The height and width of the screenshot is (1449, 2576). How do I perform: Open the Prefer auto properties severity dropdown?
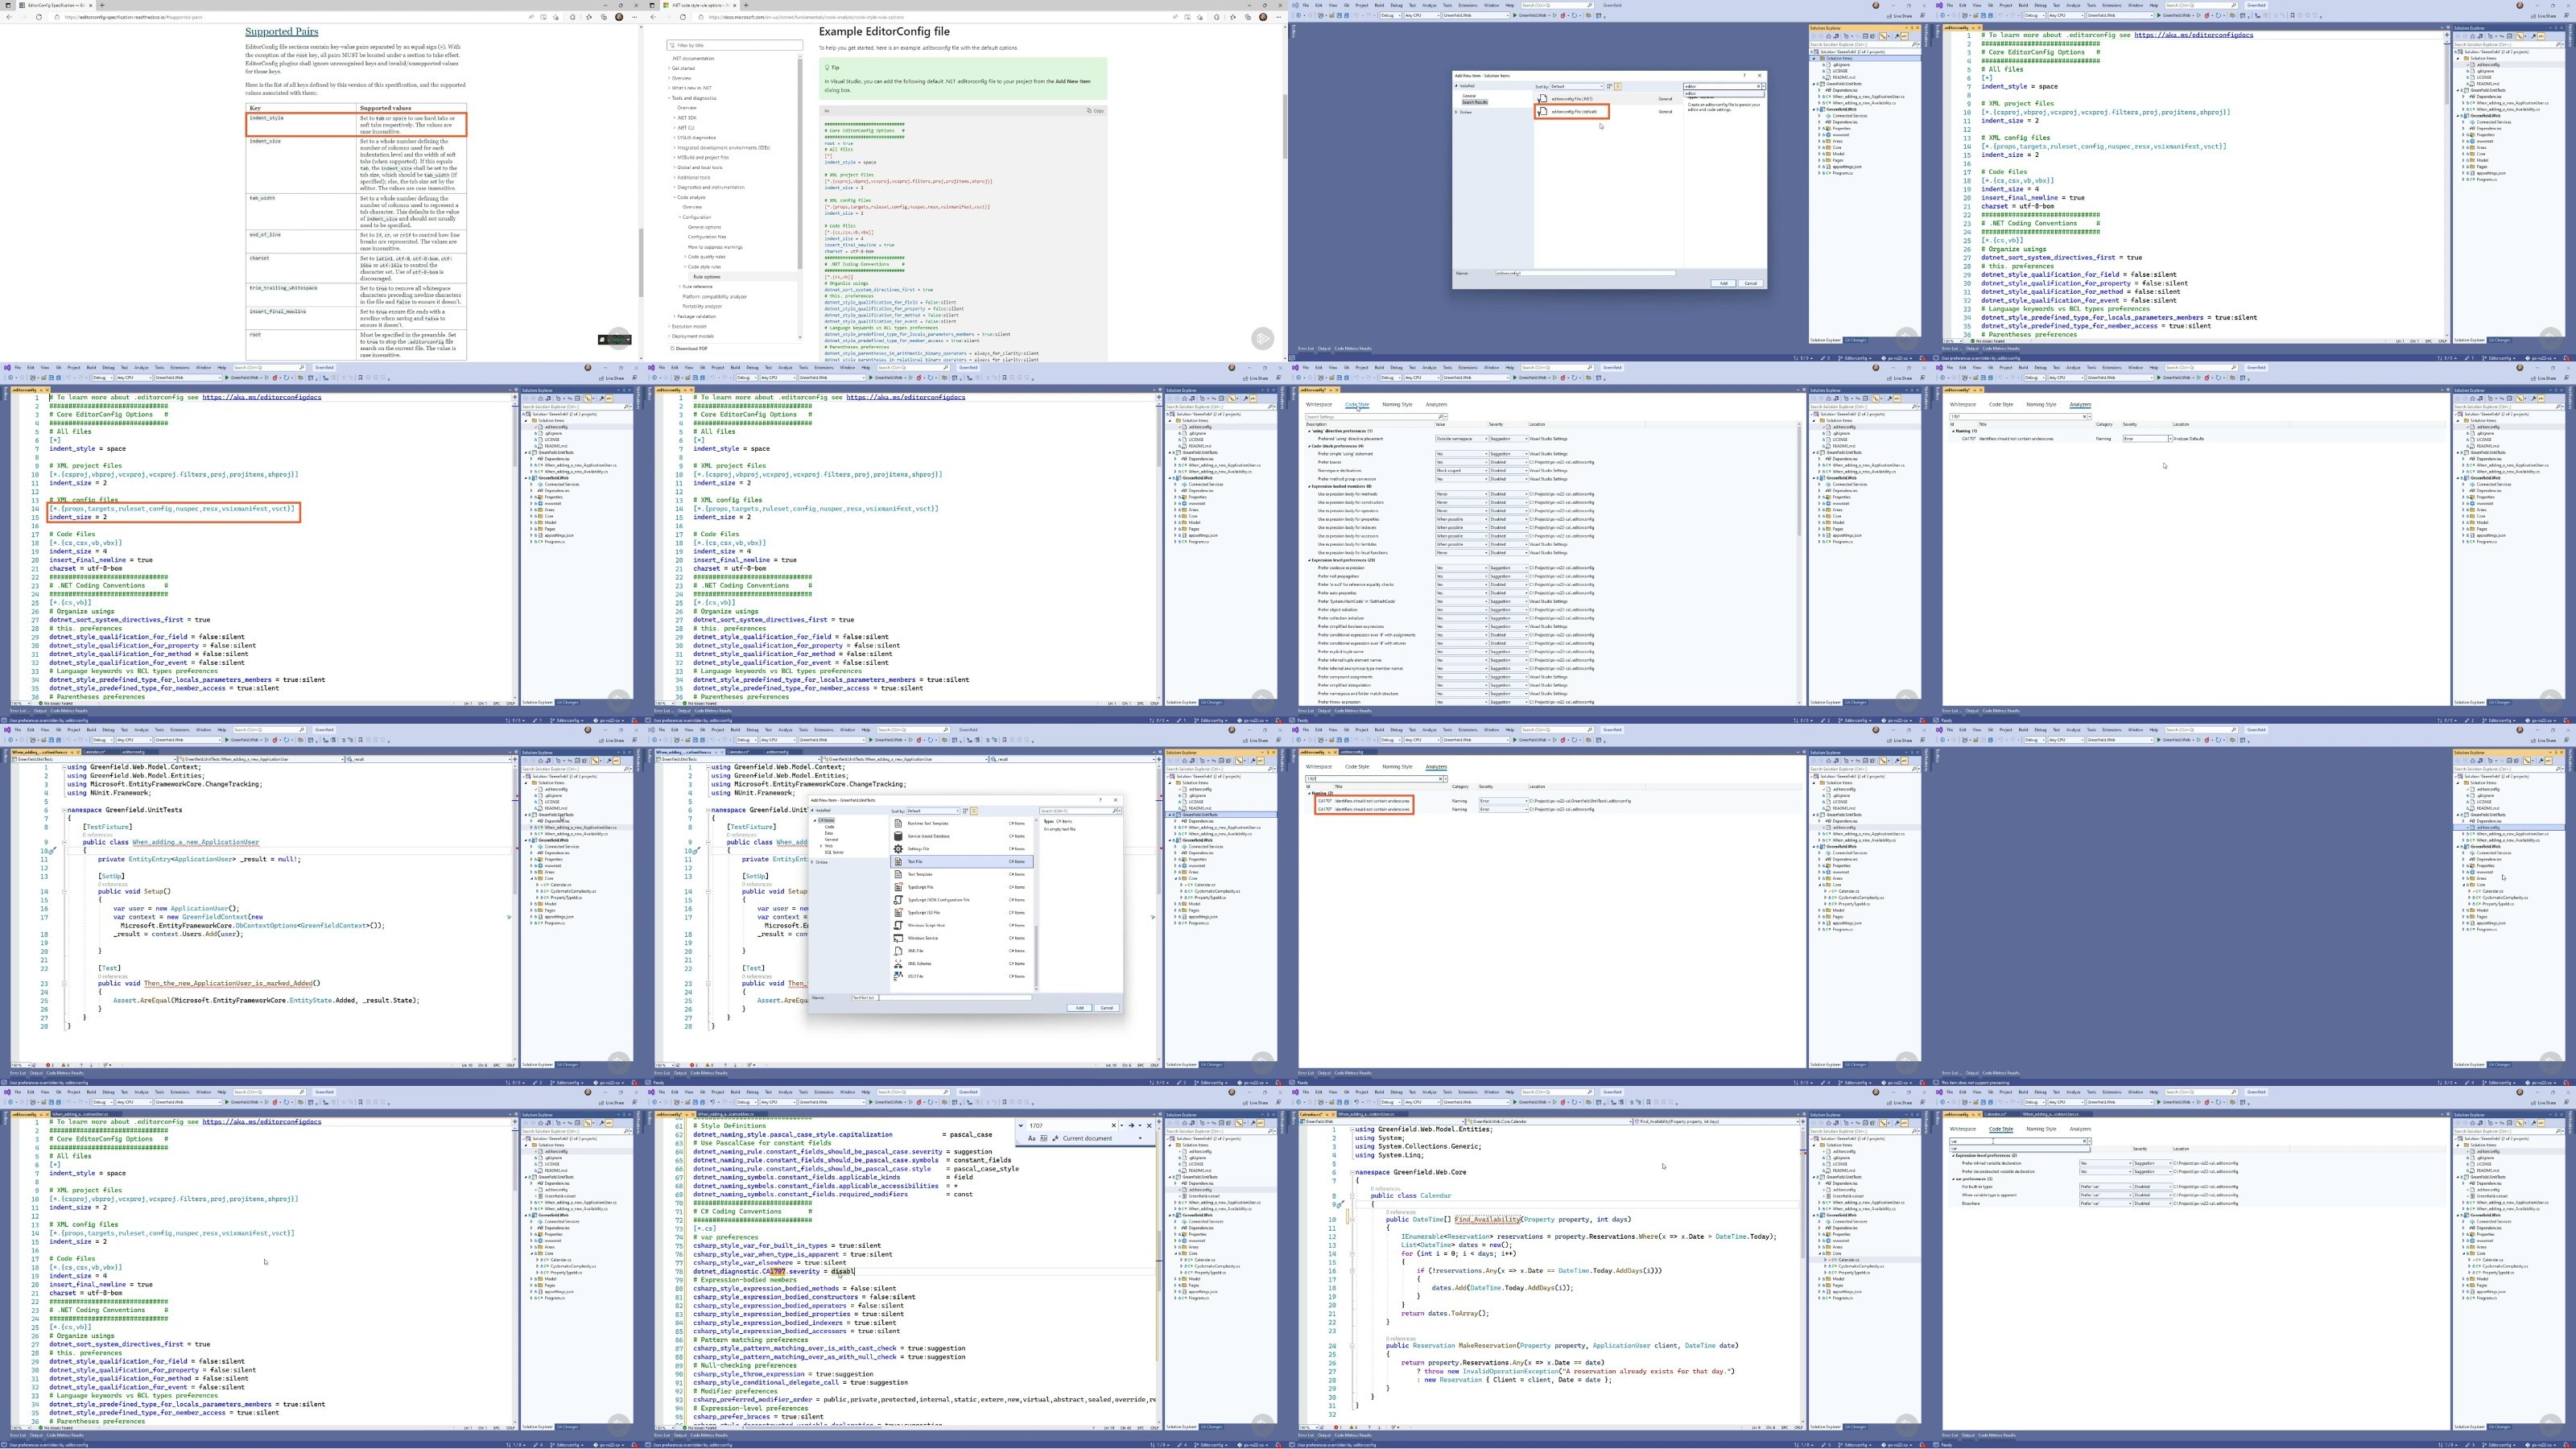point(1508,593)
